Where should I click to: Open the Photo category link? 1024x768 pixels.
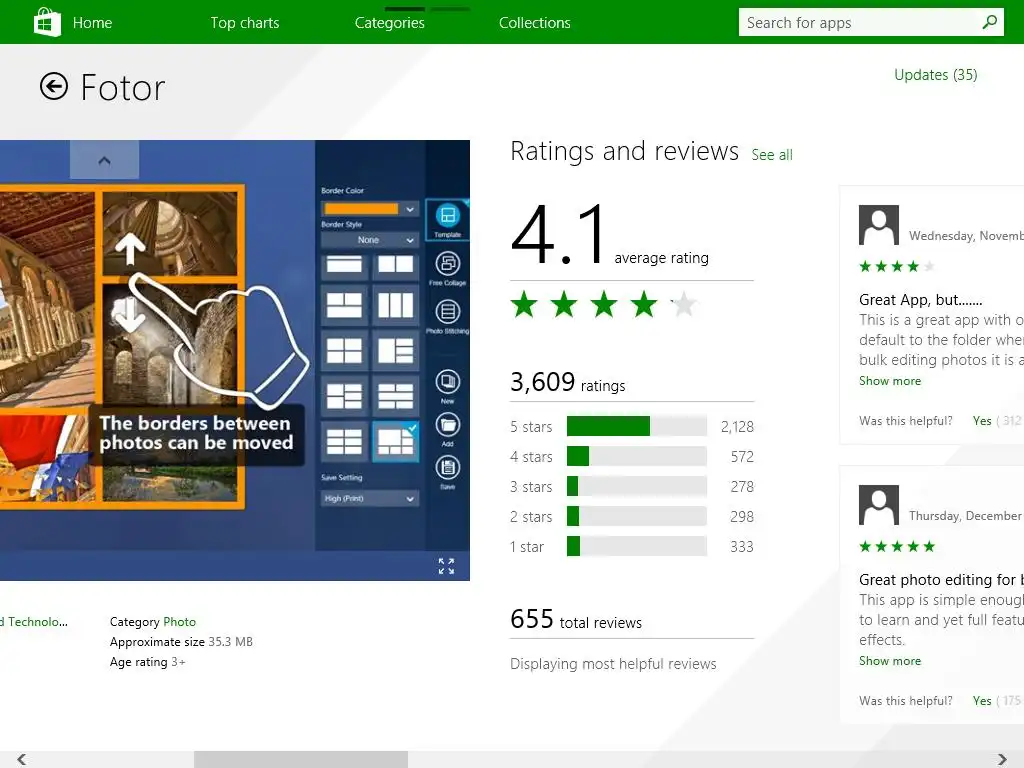coord(180,622)
